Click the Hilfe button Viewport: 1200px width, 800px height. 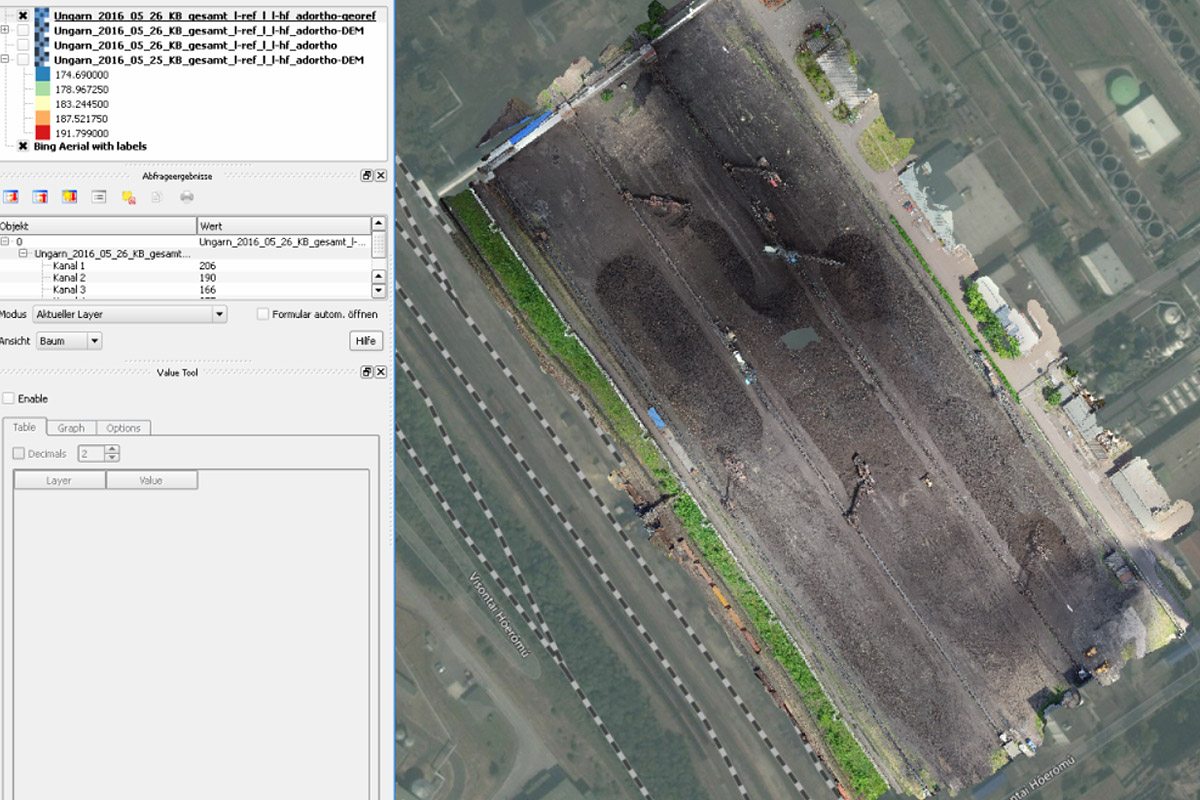click(367, 341)
